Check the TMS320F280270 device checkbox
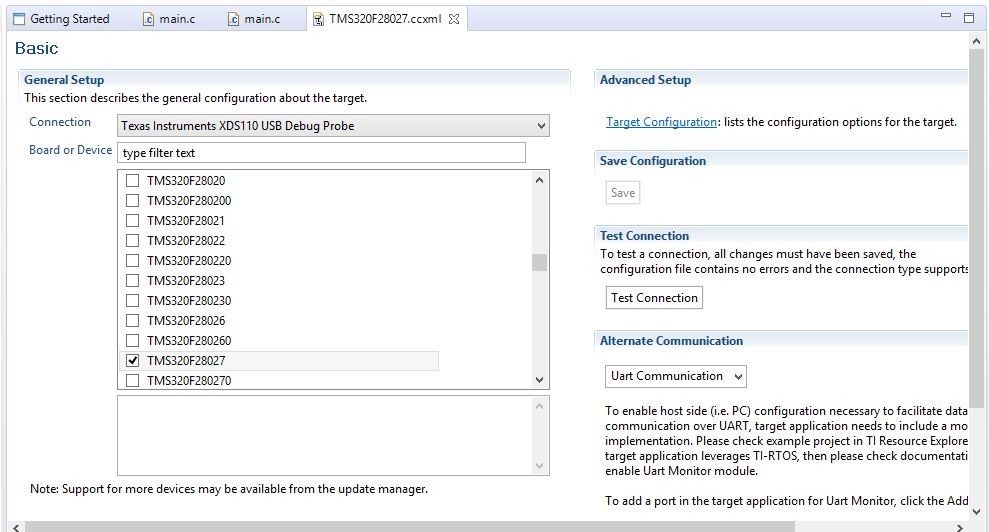989x532 pixels. (x=132, y=381)
